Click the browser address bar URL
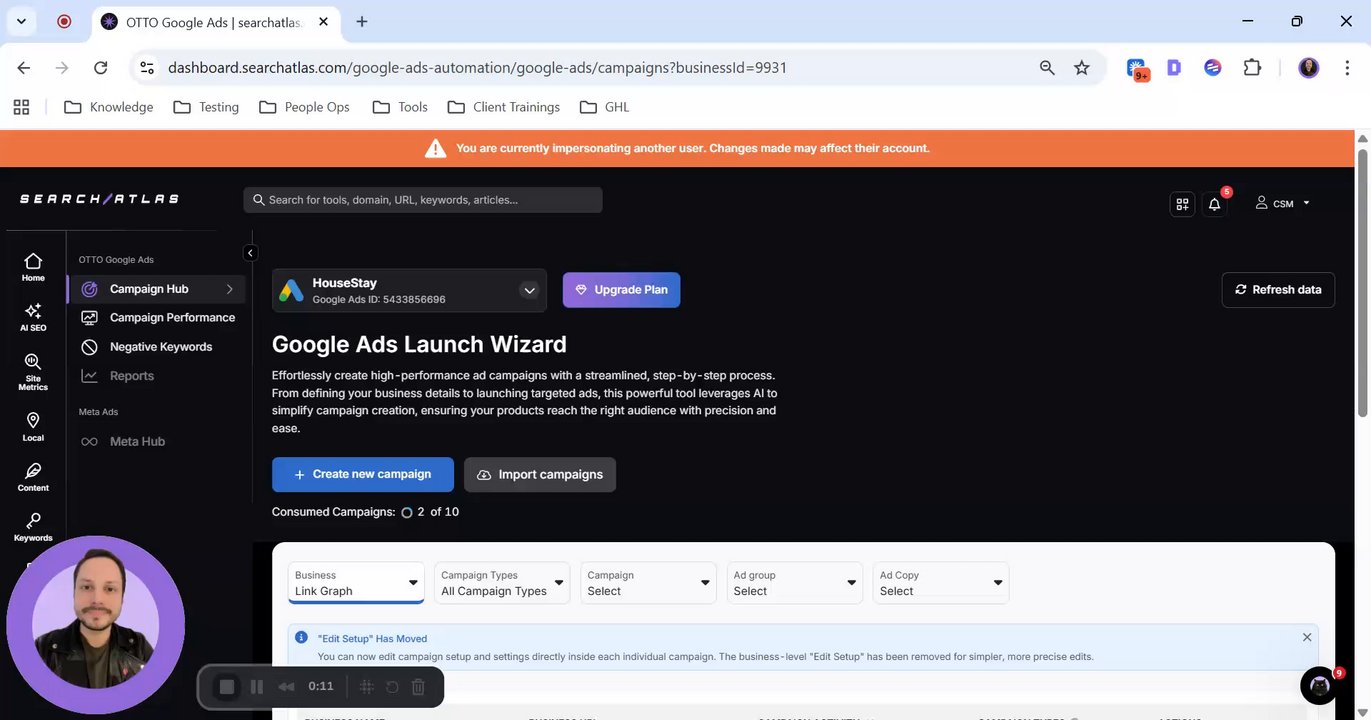Screen dimensions: 1371x720 477,68
